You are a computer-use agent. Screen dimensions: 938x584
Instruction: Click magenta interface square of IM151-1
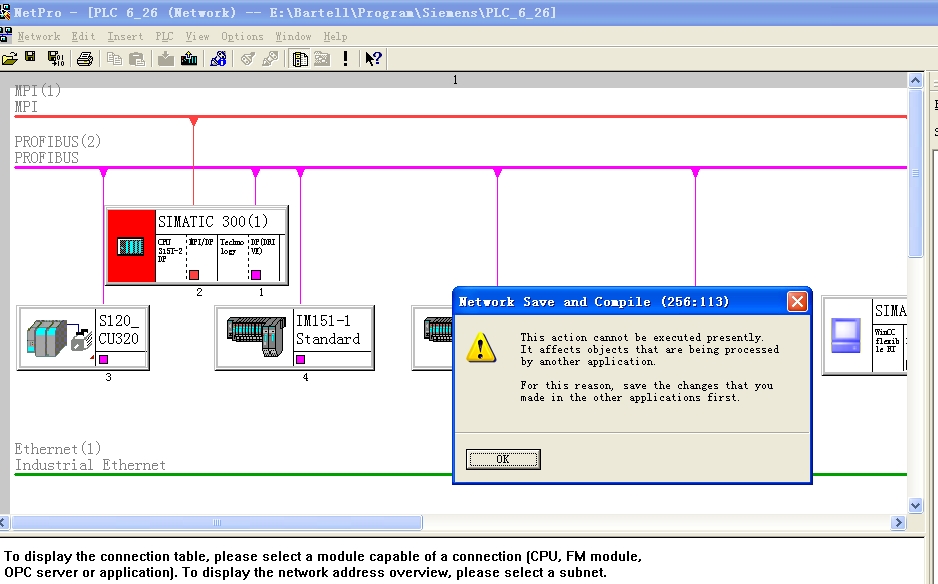pyautogui.click(x=300, y=359)
